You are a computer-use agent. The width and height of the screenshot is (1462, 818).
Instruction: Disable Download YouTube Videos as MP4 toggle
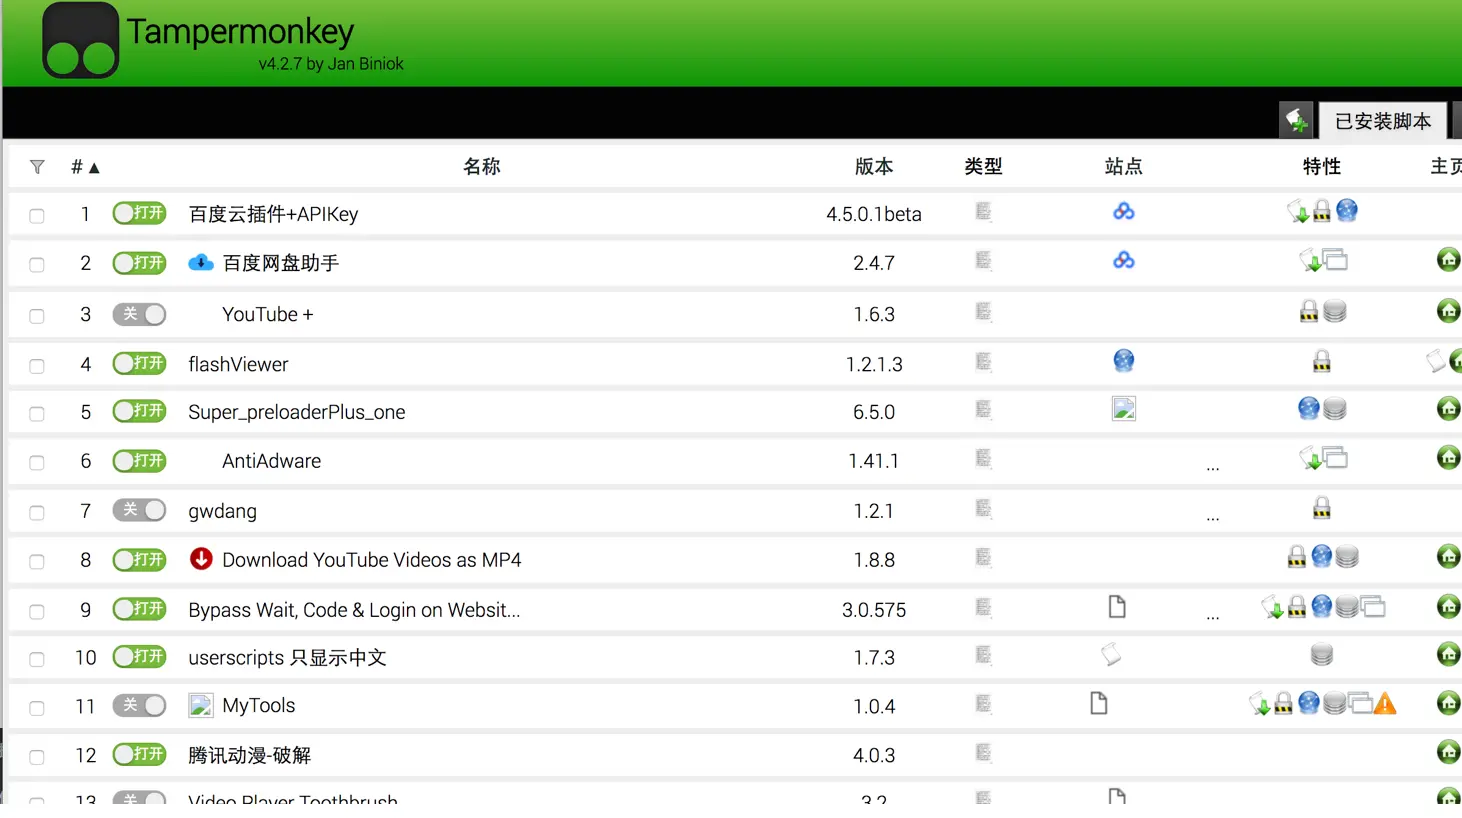139,560
